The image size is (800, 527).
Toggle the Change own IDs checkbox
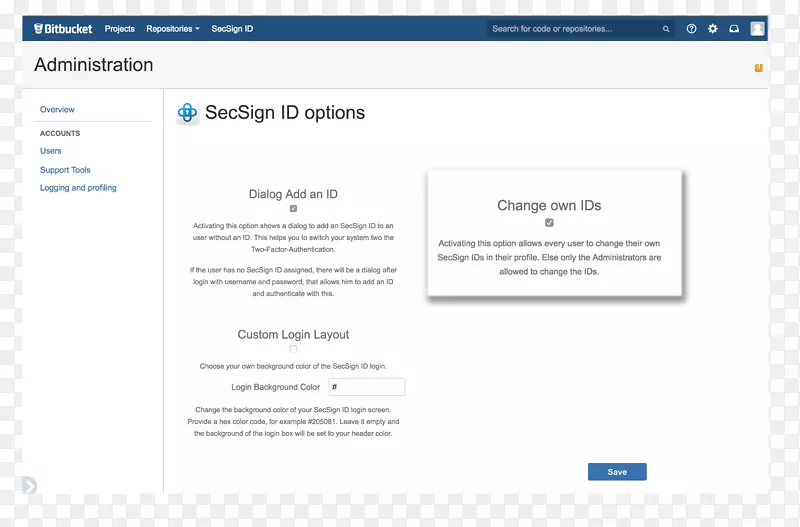click(549, 222)
